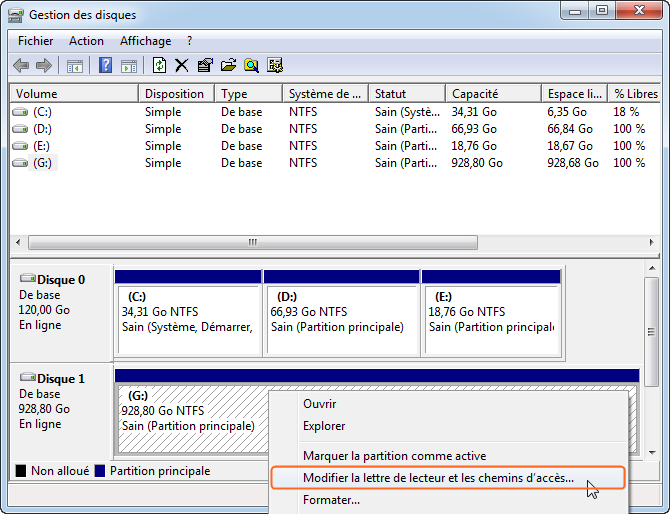Screen dimensions: 670x514
Task: Click the open folder toolbar icon
Action: [x=229, y=65]
